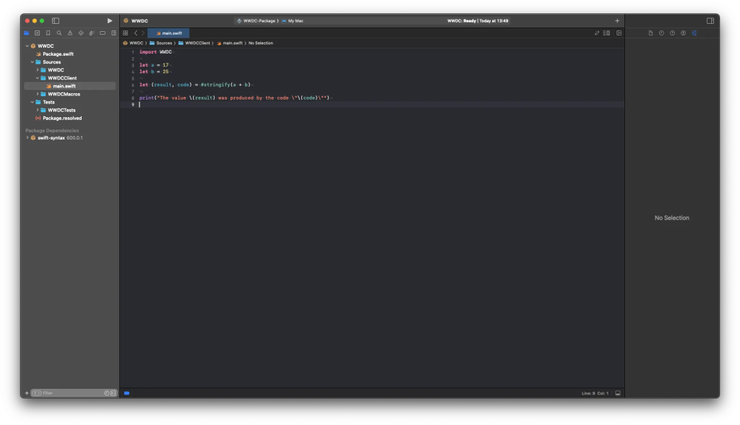Go back with the editor back arrow
The width and height of the screenshot is (740, 425).
coord(136,33)
